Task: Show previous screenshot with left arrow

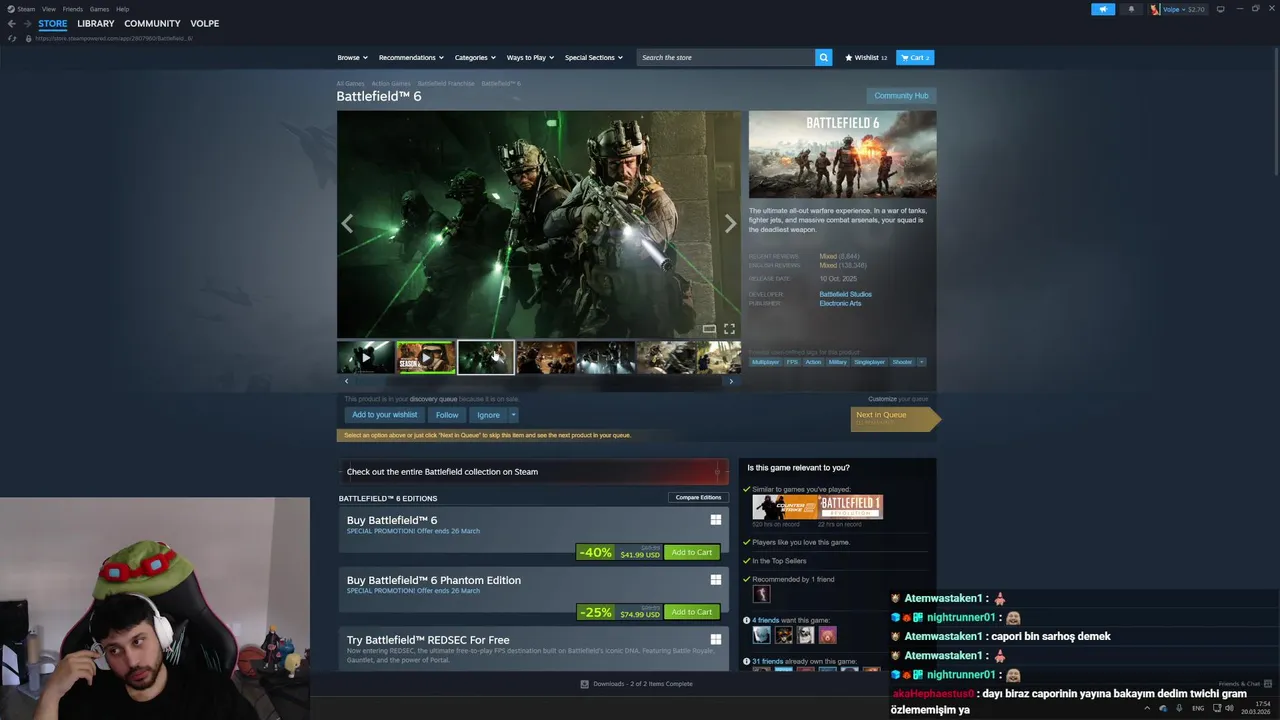Action: 347,224
